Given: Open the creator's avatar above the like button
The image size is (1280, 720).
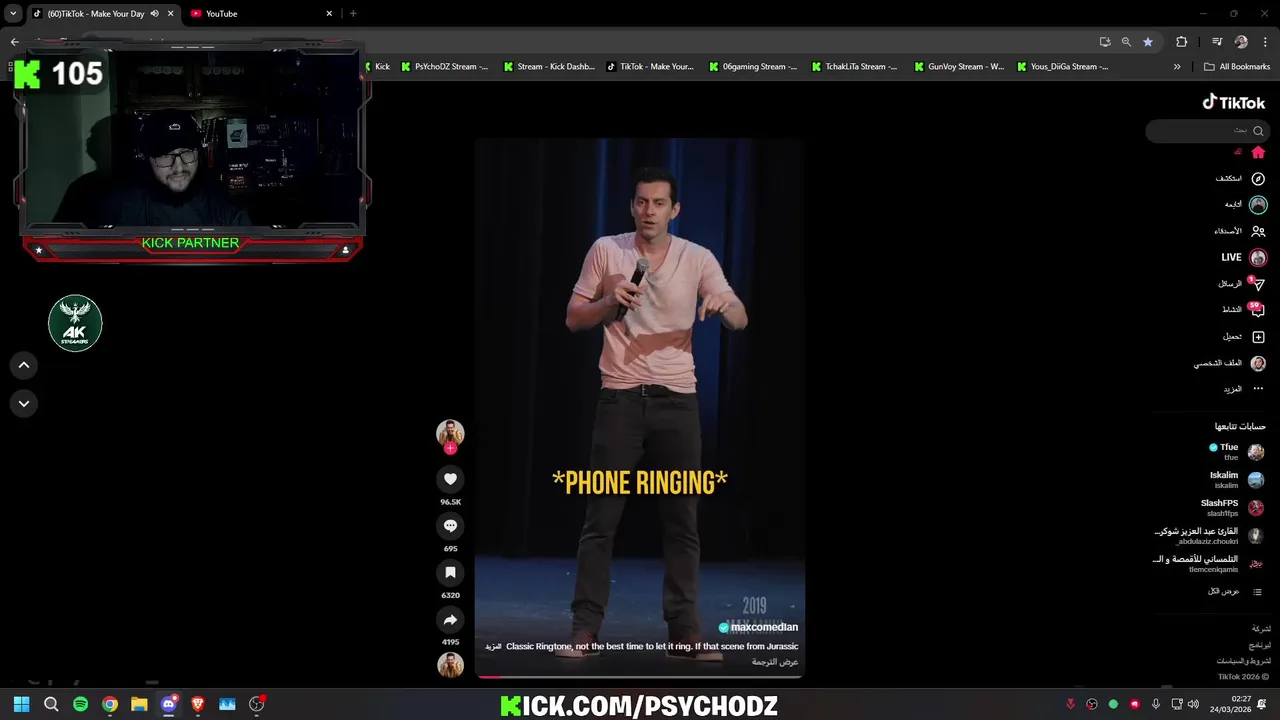Looking at the screenshot, I should (450, 432).
